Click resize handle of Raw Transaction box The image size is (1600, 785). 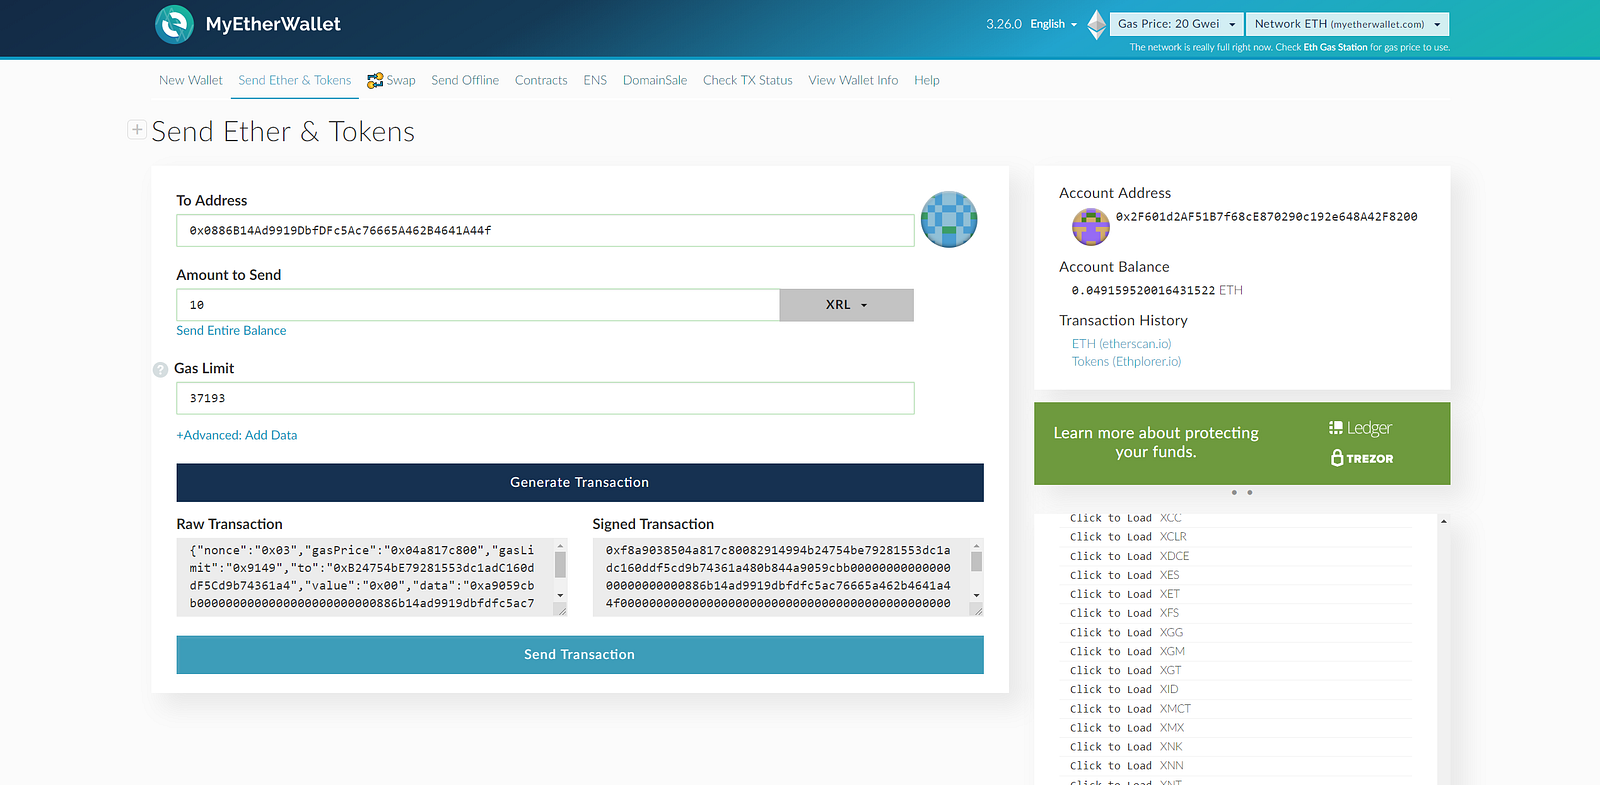coord(561,610)
